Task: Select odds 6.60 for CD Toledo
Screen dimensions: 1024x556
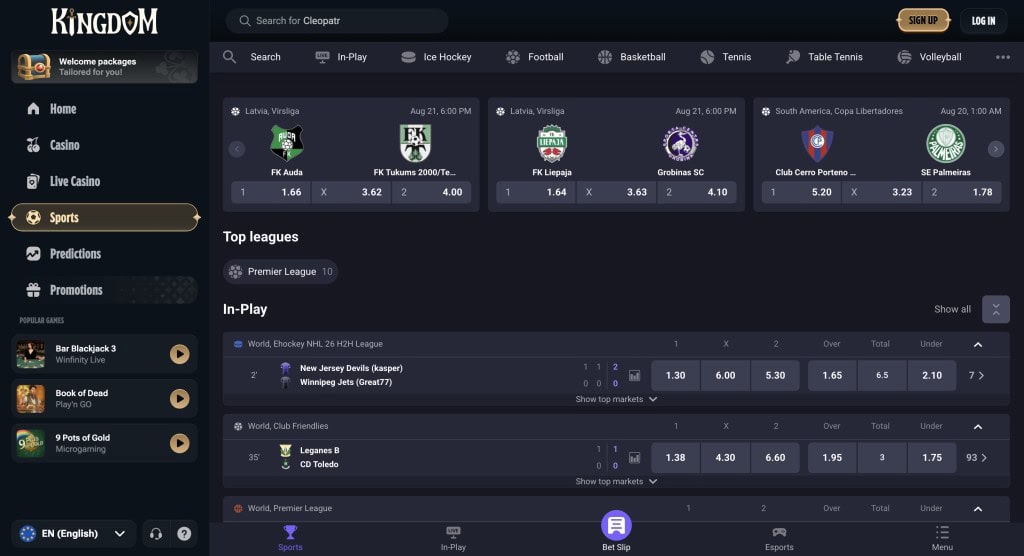Action: click(775, 458)
